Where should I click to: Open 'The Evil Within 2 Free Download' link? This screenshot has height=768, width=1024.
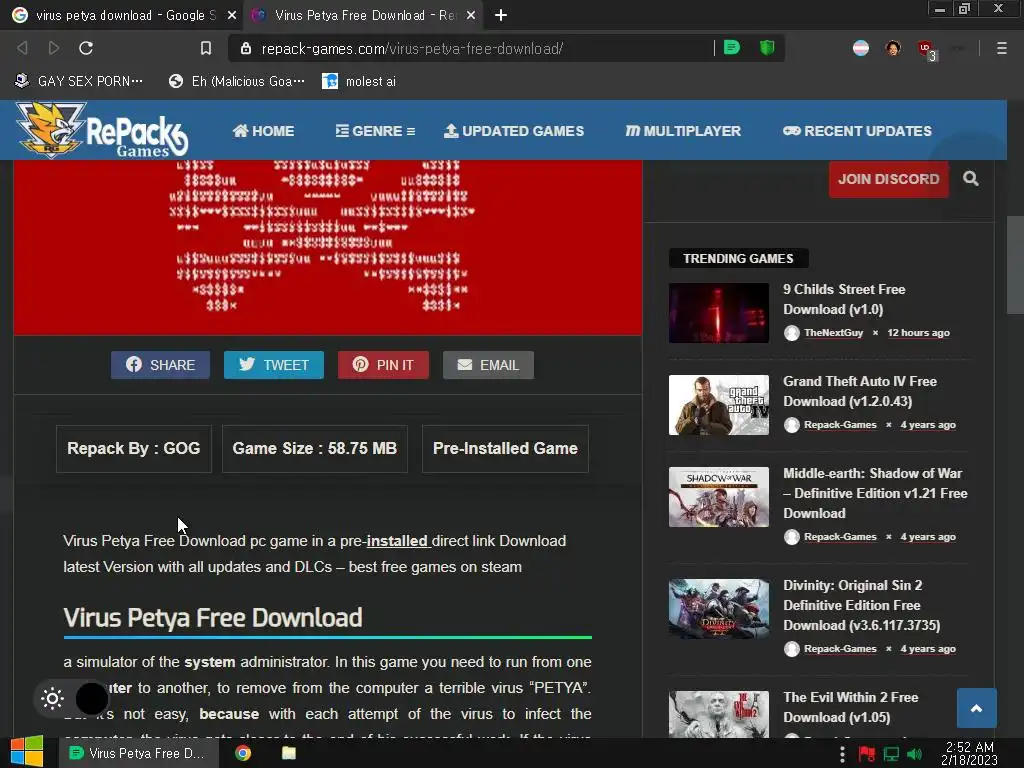point(850,707)
